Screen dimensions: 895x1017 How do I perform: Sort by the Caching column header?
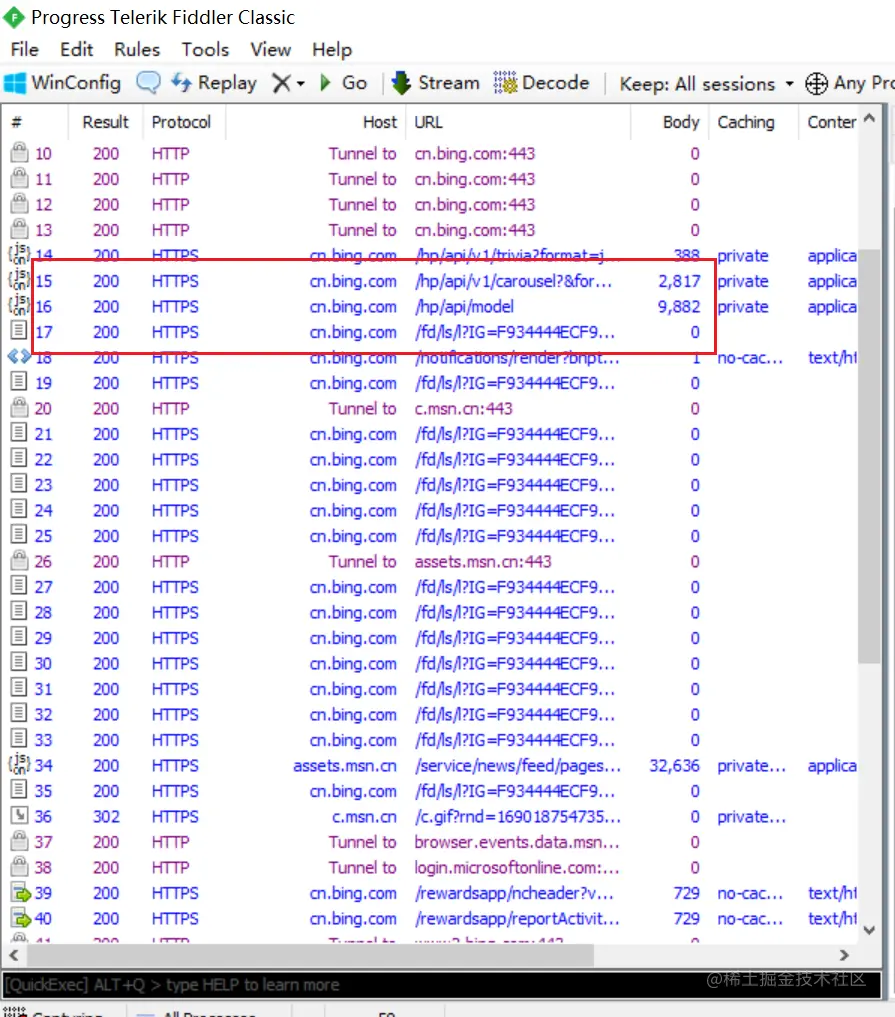755,122
